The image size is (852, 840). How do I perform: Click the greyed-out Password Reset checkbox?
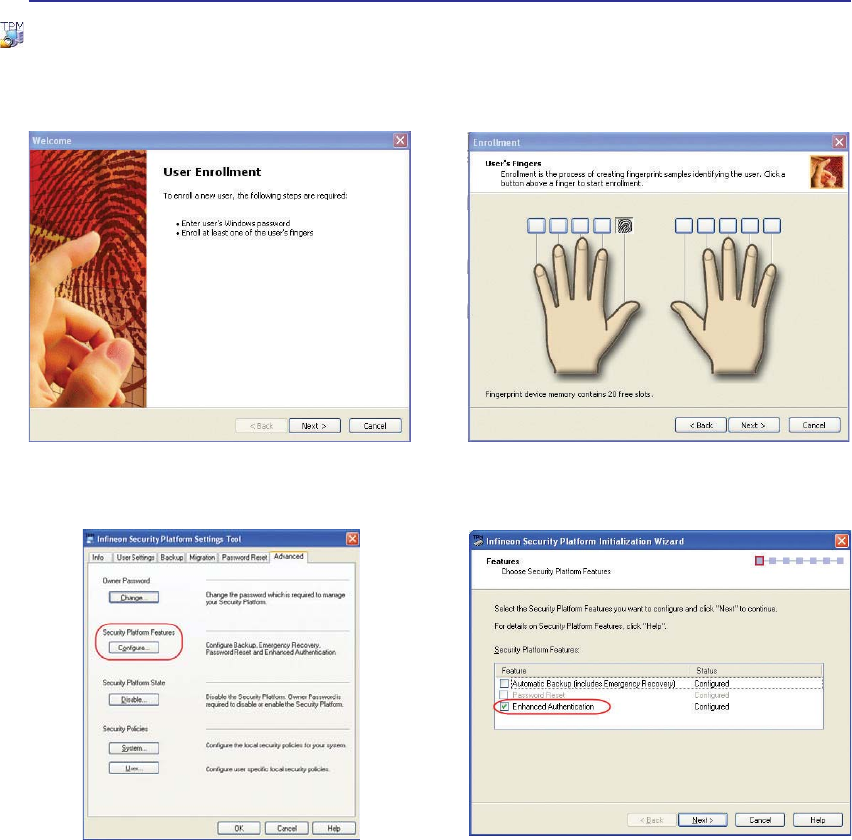(504, 695)
